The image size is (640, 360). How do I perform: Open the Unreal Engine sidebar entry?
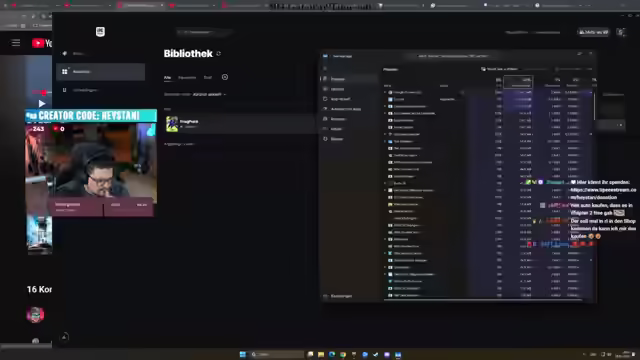point(100,90)
